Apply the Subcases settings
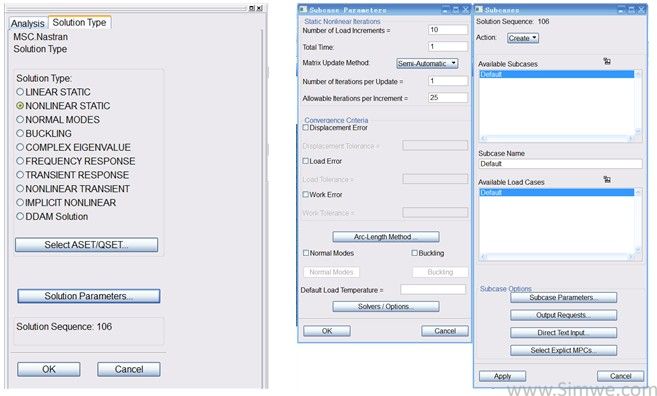This screenshot has width=657, height=396. coord(502,376)
